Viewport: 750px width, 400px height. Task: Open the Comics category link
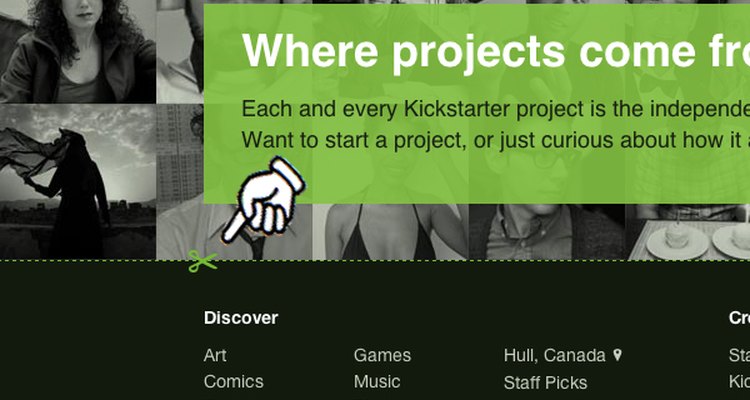point(233,382)
